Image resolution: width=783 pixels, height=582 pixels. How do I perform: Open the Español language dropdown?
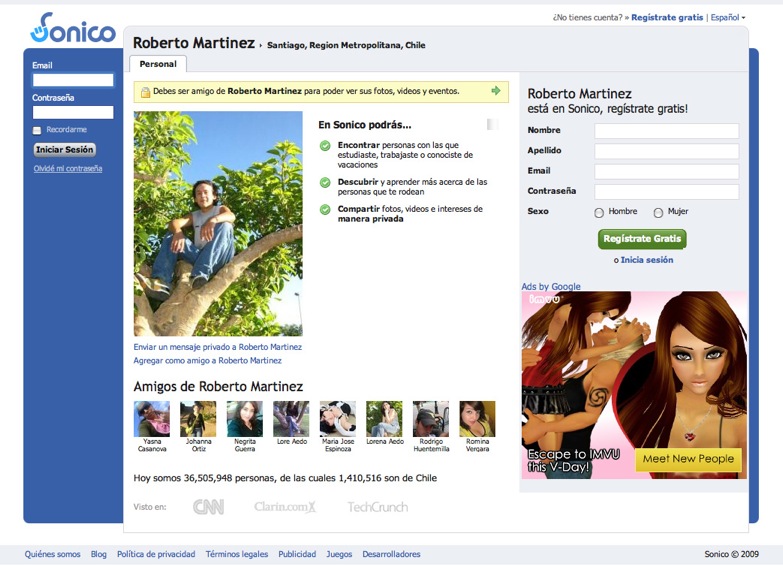click(x=728, y=17)
